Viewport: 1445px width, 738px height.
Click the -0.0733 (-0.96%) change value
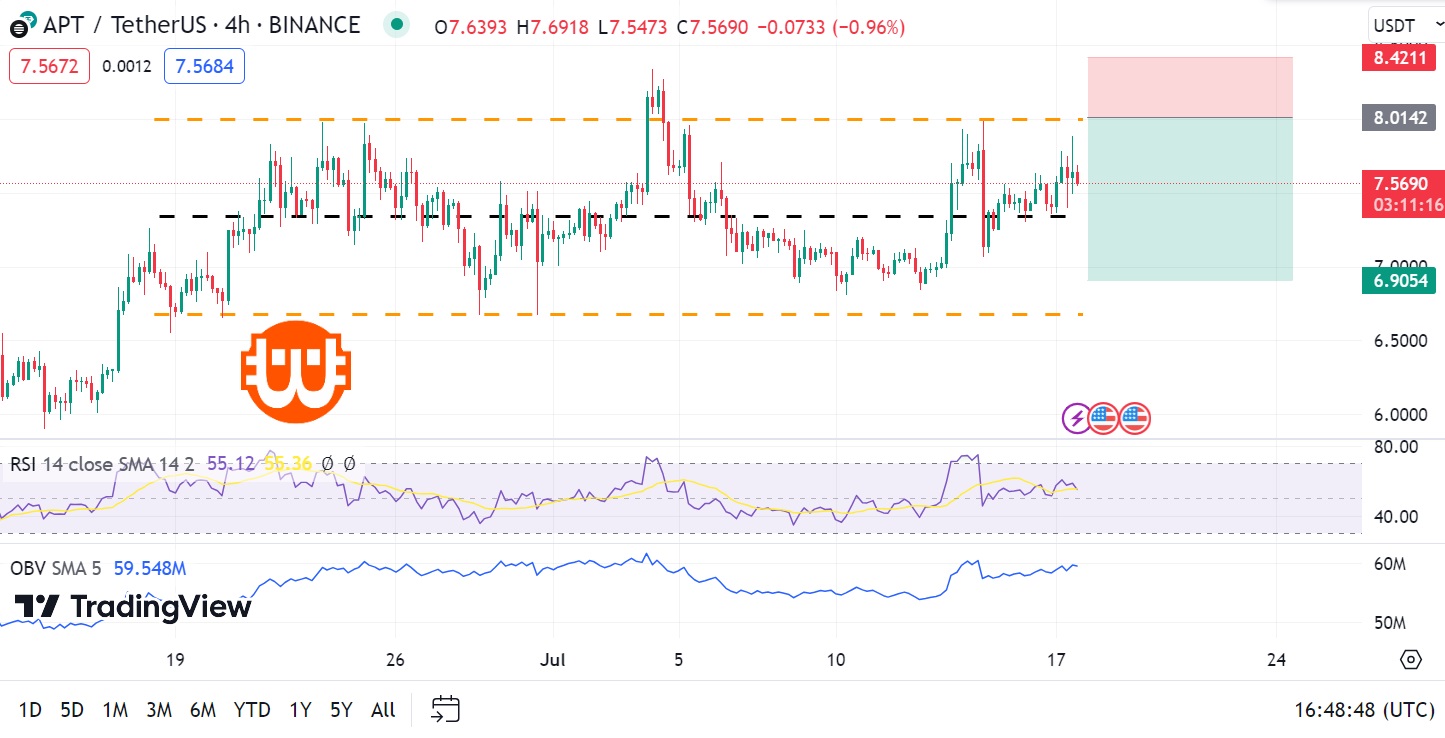point(830,27)
